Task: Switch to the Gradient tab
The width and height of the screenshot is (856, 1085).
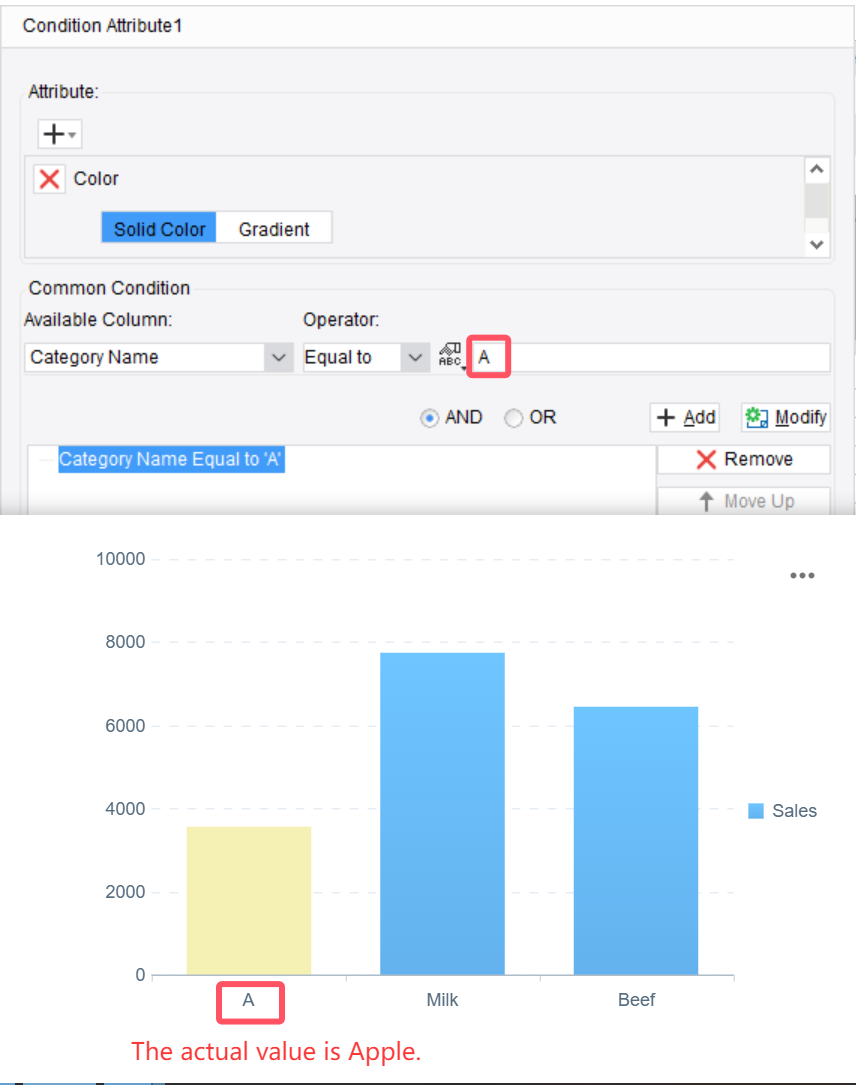Action: (274, 228)
